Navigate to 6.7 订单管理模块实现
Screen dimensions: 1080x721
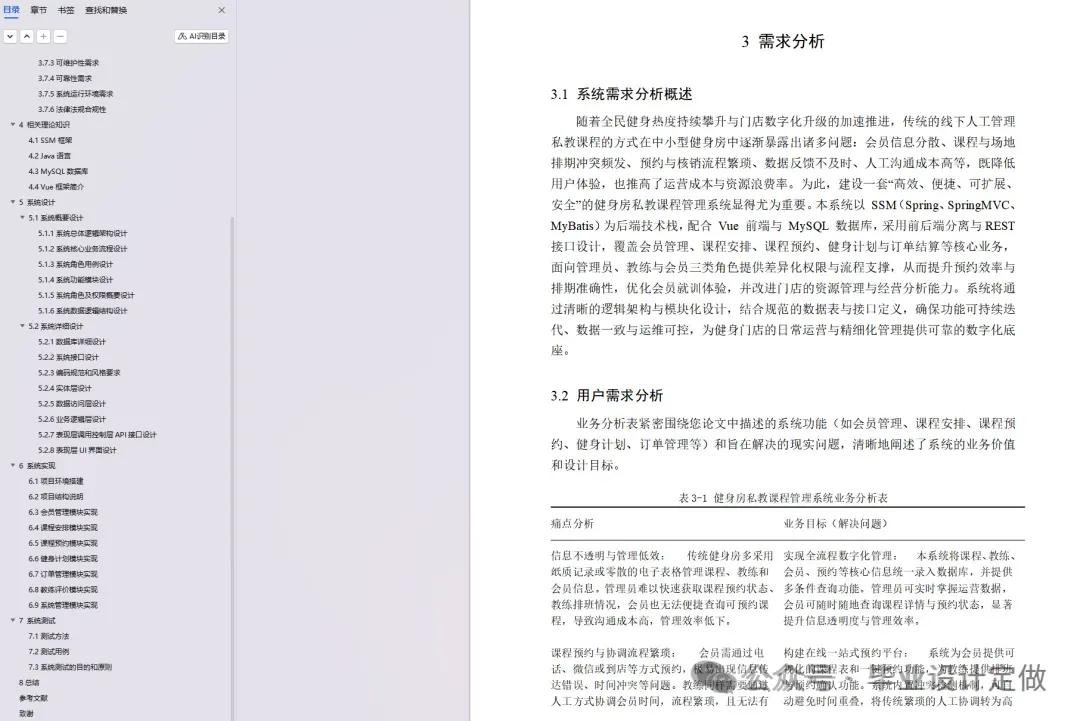63,574
